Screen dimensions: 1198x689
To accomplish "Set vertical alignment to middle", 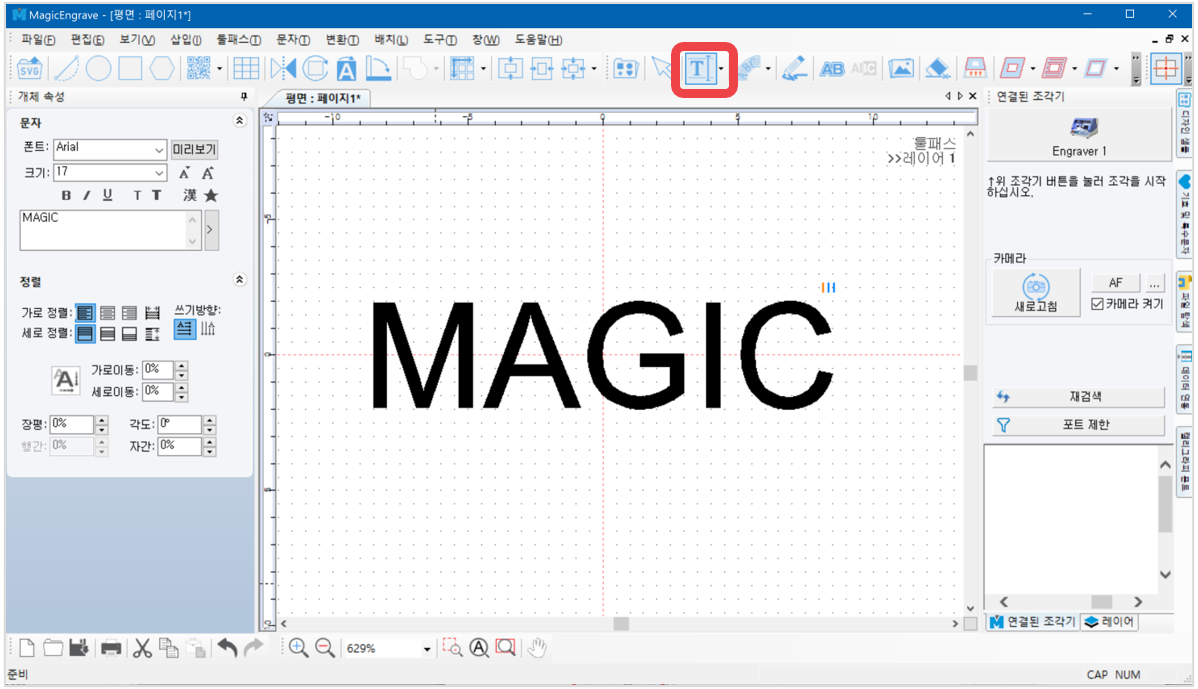I will coord(108,334).
